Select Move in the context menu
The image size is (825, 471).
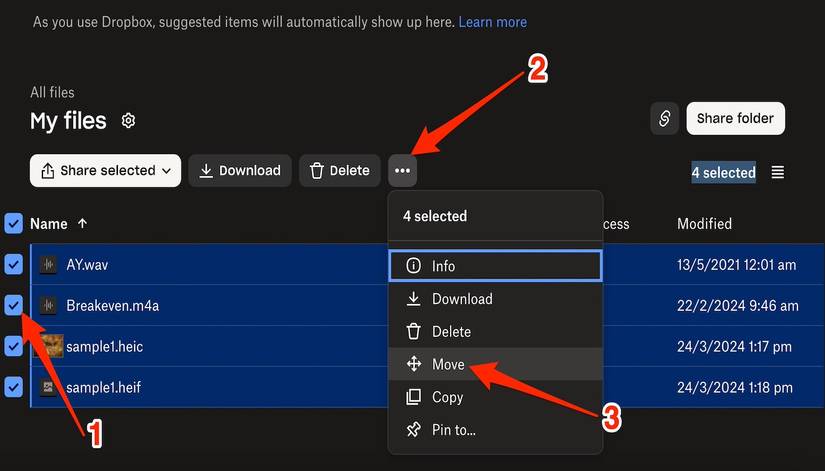pos(495,364)
